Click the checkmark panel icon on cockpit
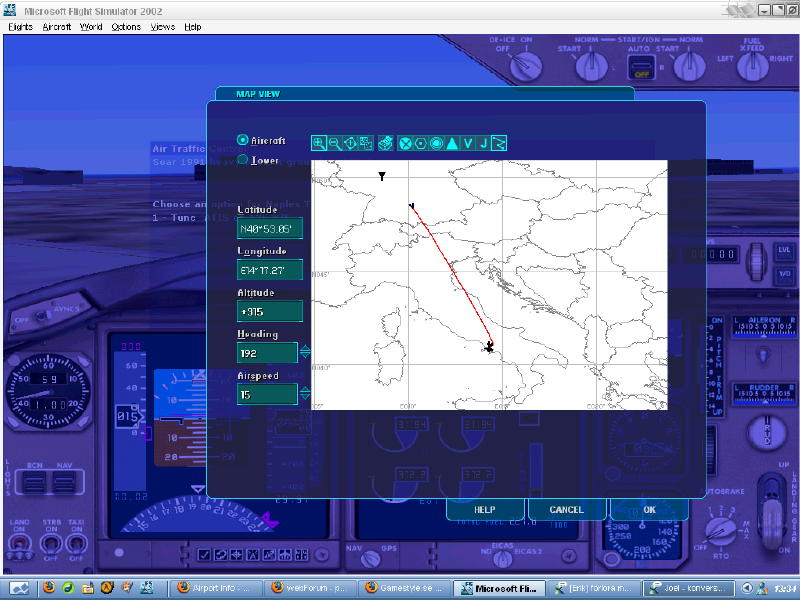Image resolution: width=800 pixels, height=600 pixels. (x=204, y=555)
